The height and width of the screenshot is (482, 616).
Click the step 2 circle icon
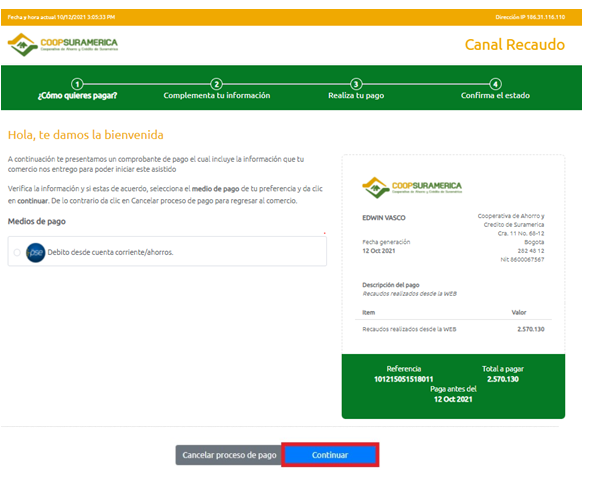pyautogui.click(x=216, y=84)
